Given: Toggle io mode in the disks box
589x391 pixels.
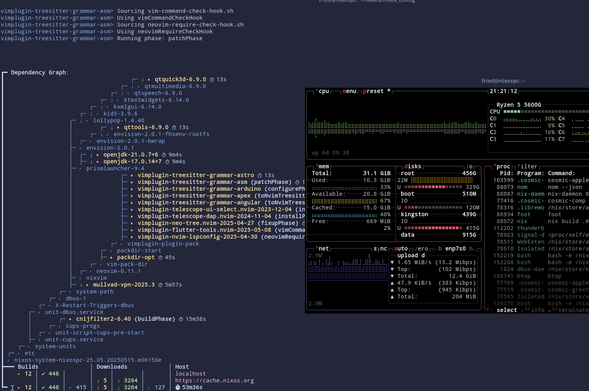Looking at the screenshot, I should click(469, 166).
